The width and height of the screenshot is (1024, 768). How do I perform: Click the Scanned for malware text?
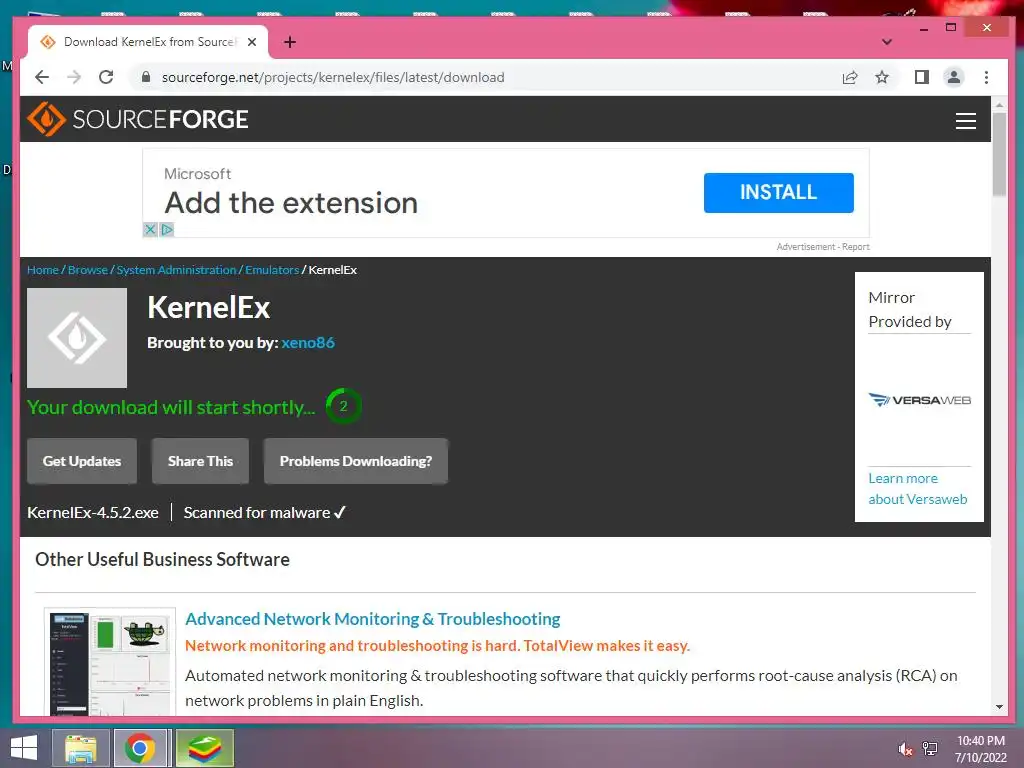click(264, 513)
